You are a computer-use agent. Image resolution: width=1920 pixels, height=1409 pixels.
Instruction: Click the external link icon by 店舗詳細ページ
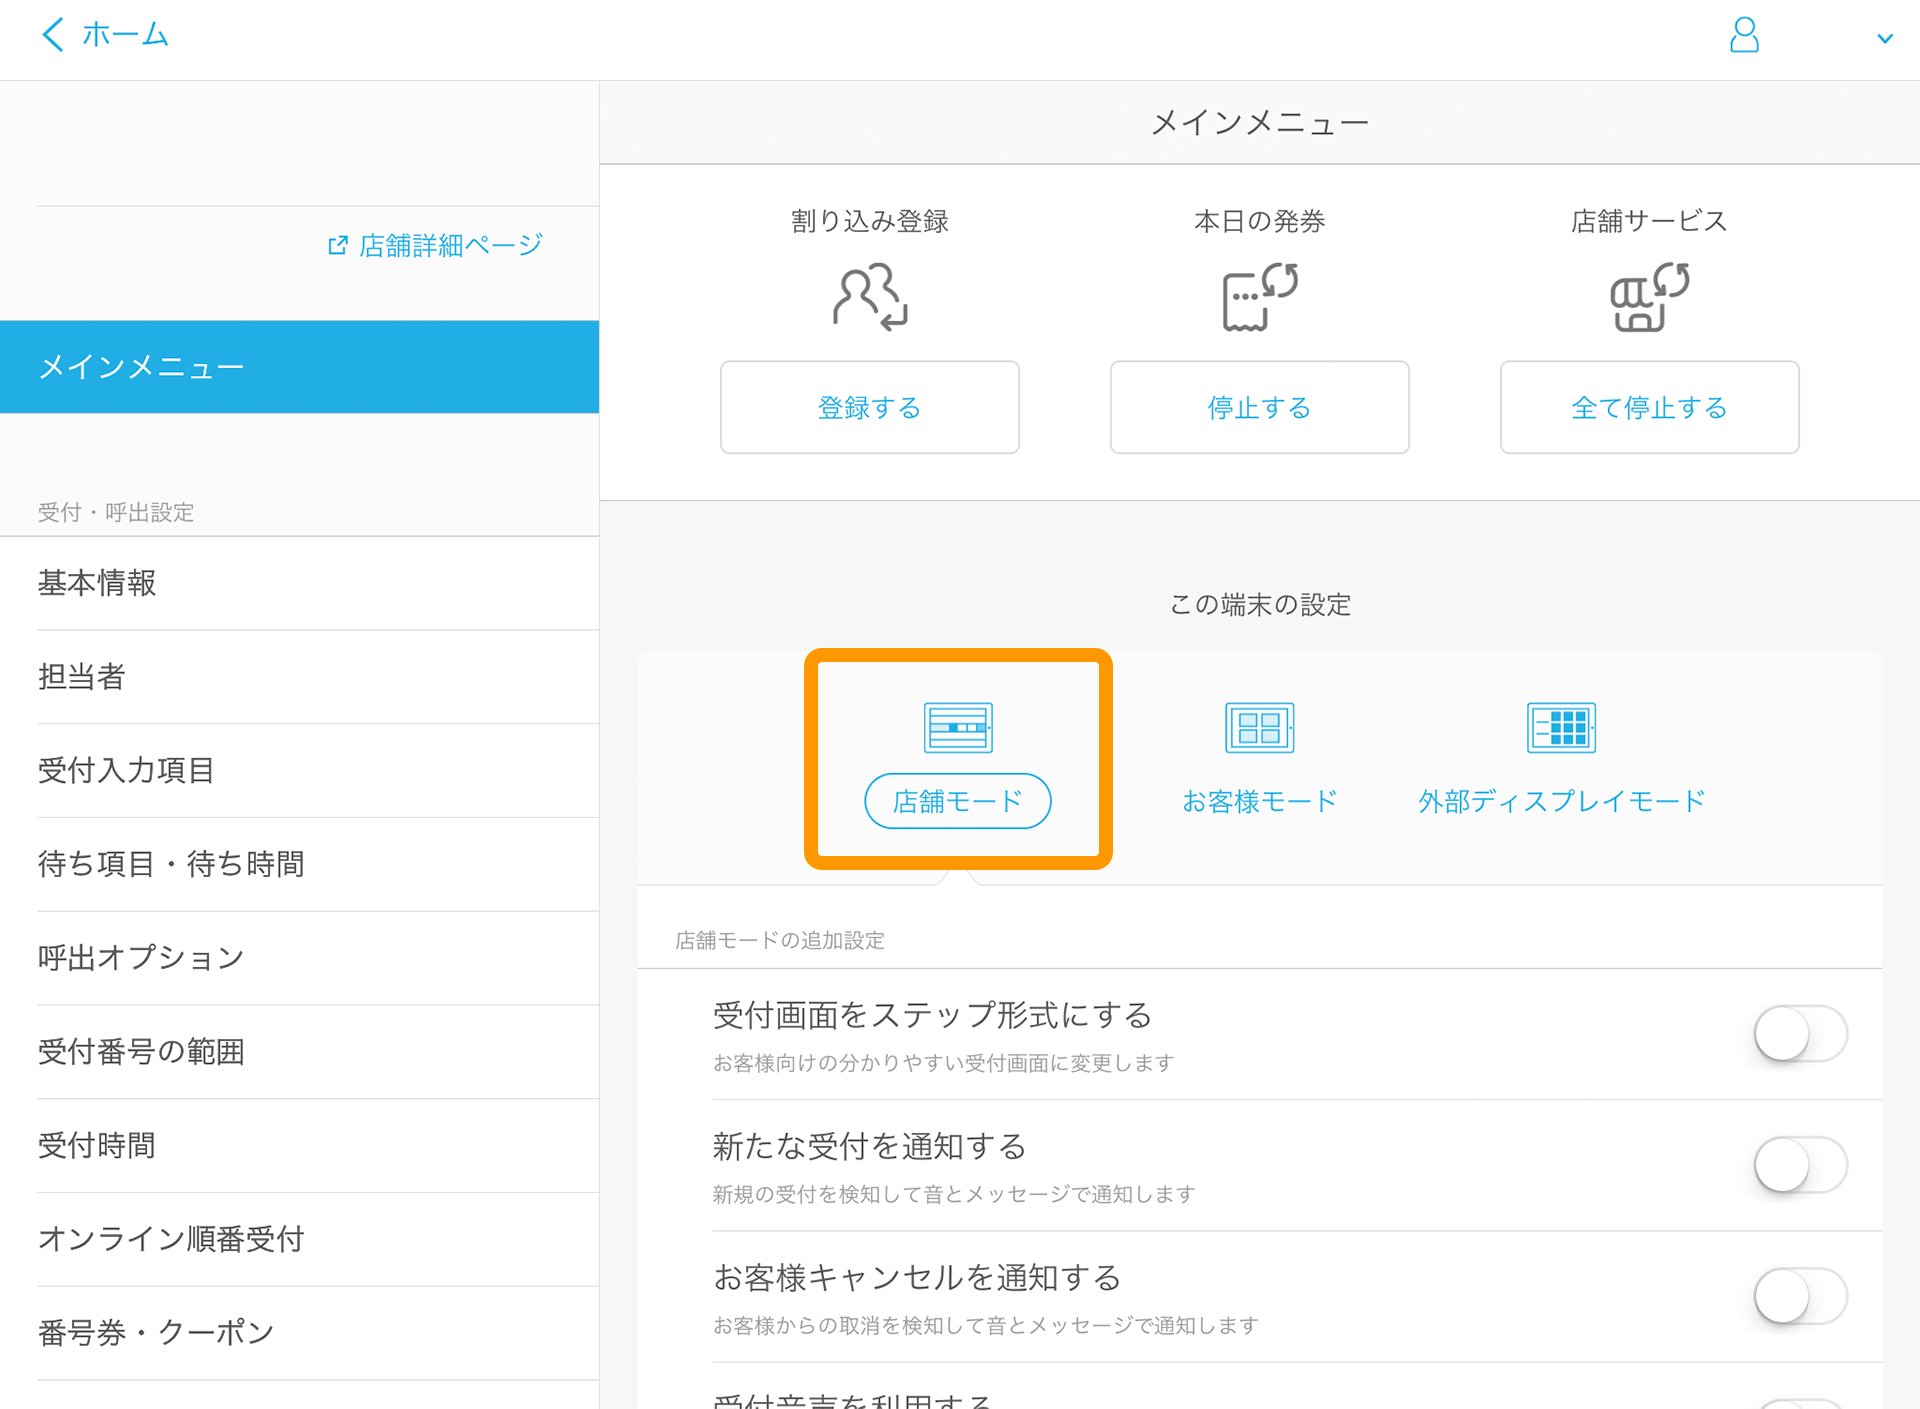click(x=338, y=245)
